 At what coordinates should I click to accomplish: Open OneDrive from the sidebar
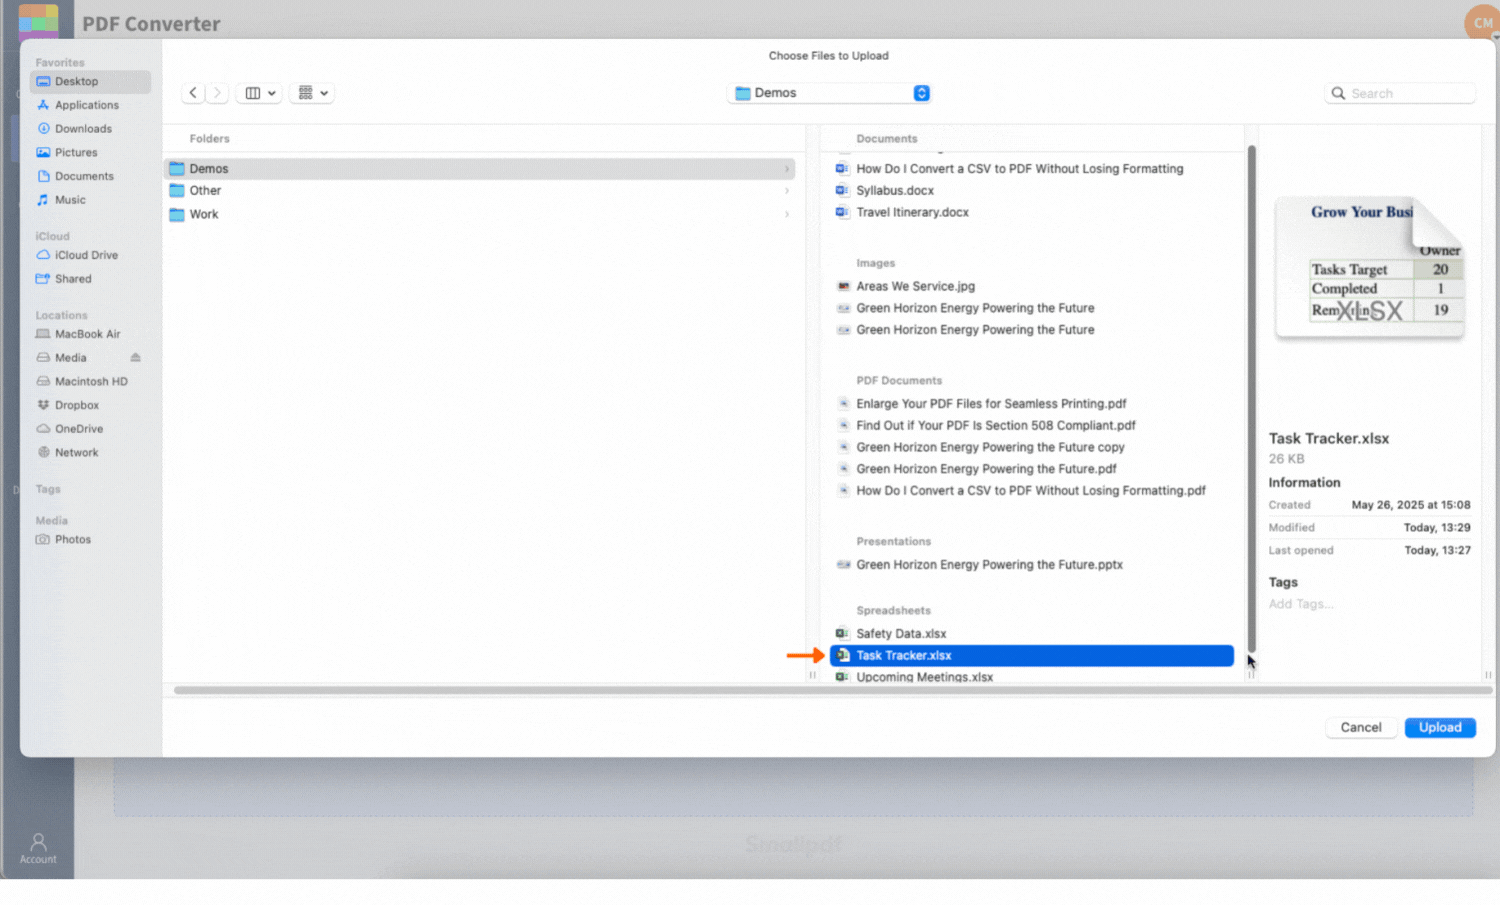coord(78,428)
